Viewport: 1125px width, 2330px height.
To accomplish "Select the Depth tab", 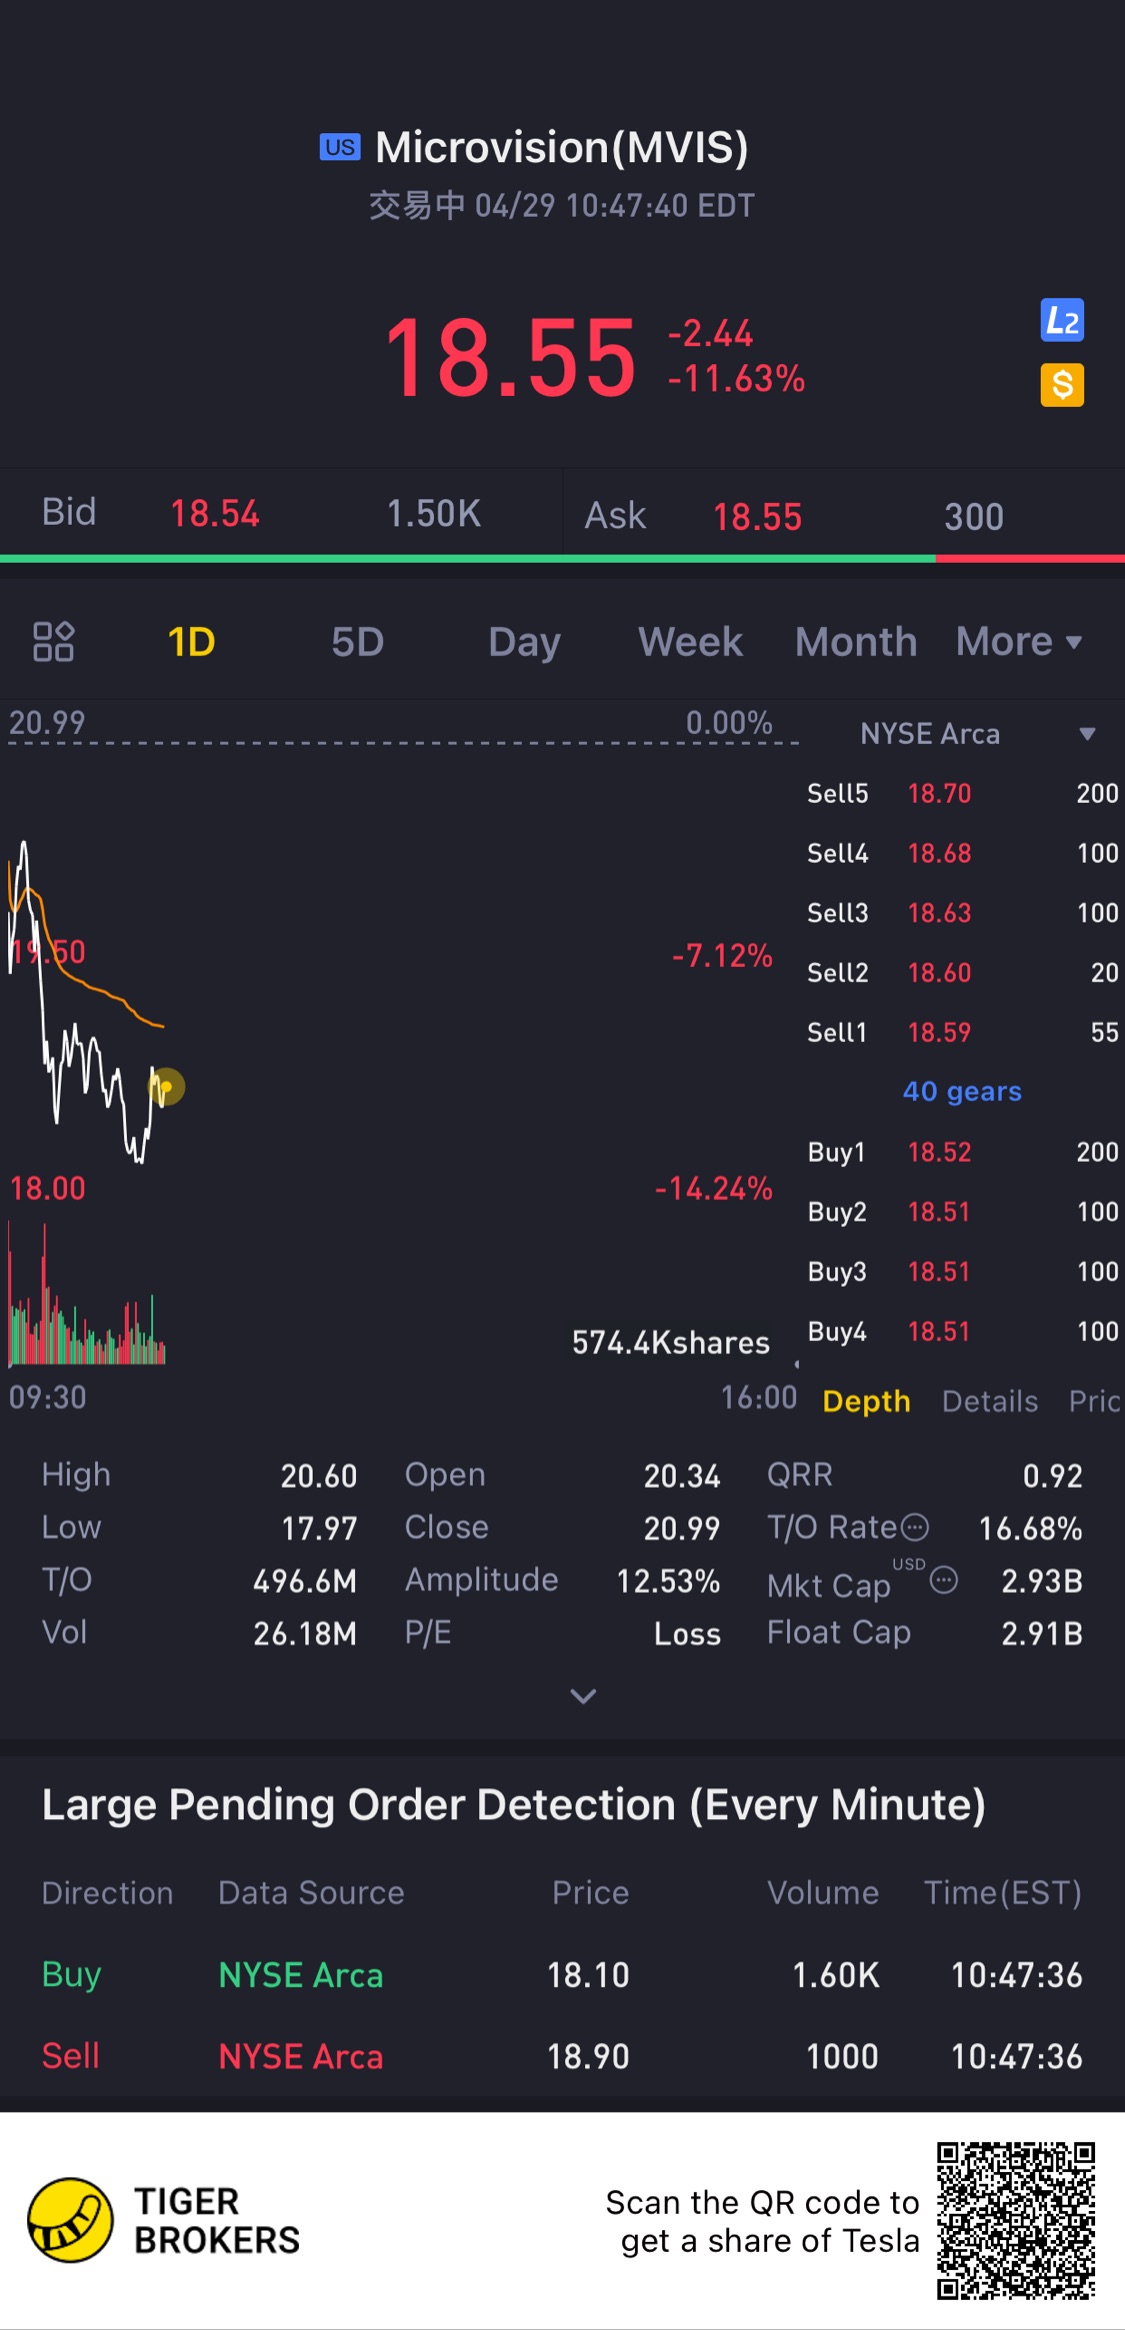I will [x=866, y=1401].
